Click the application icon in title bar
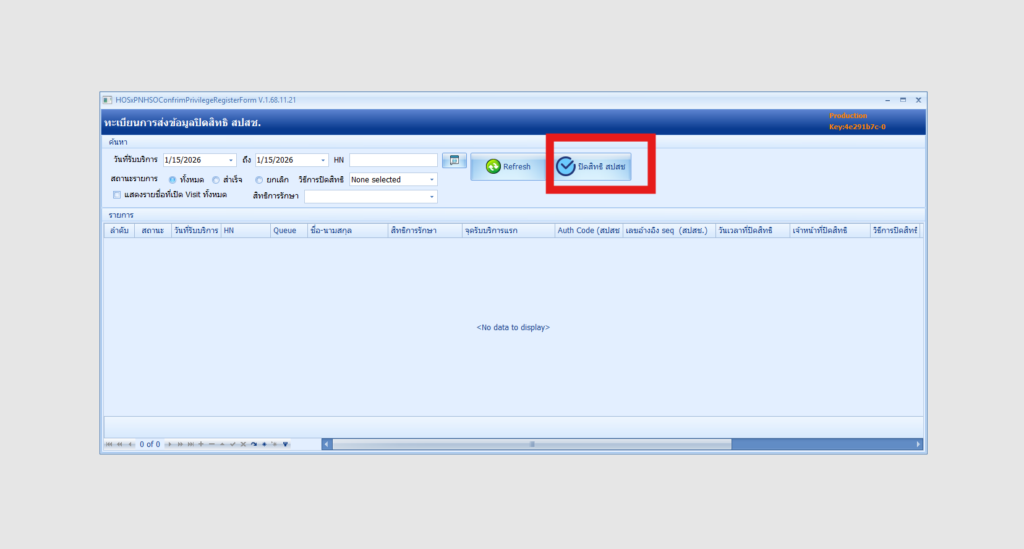This screenshot has height=549, width=1024. [107, 100]
